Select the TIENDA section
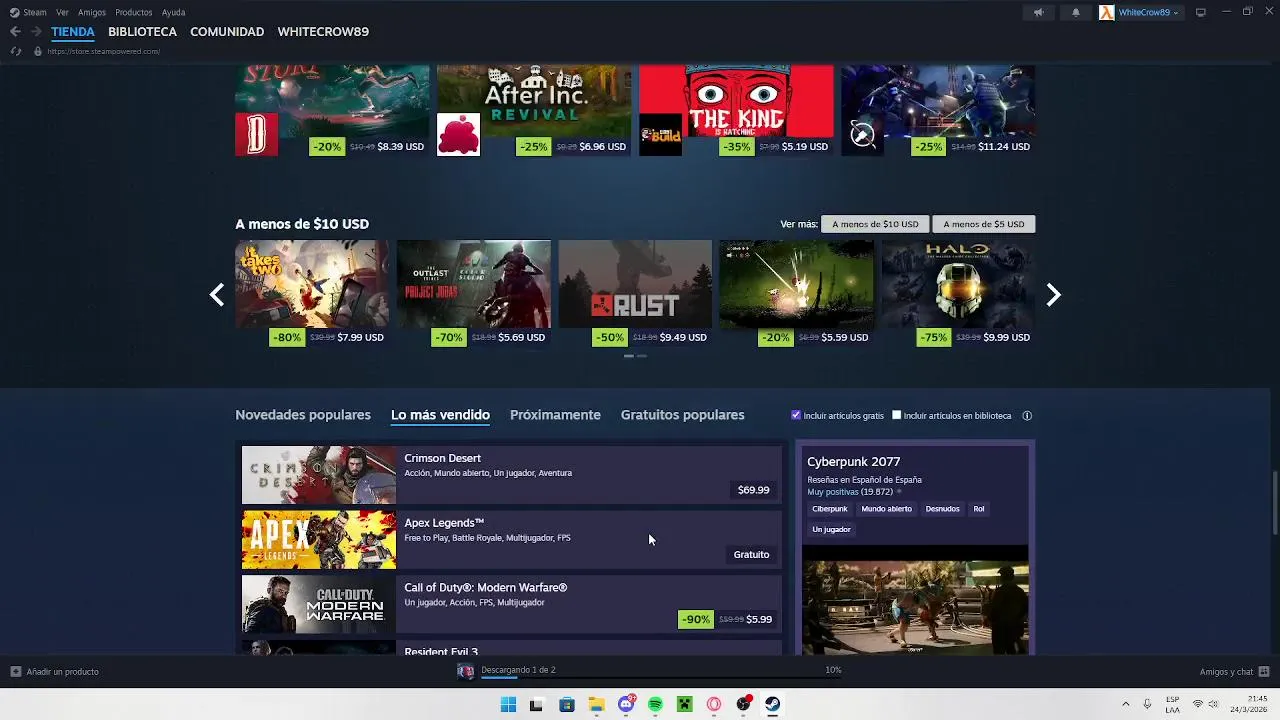Image resolution: width=1280 pixels, height=720 pixels. tap(73, 32)
